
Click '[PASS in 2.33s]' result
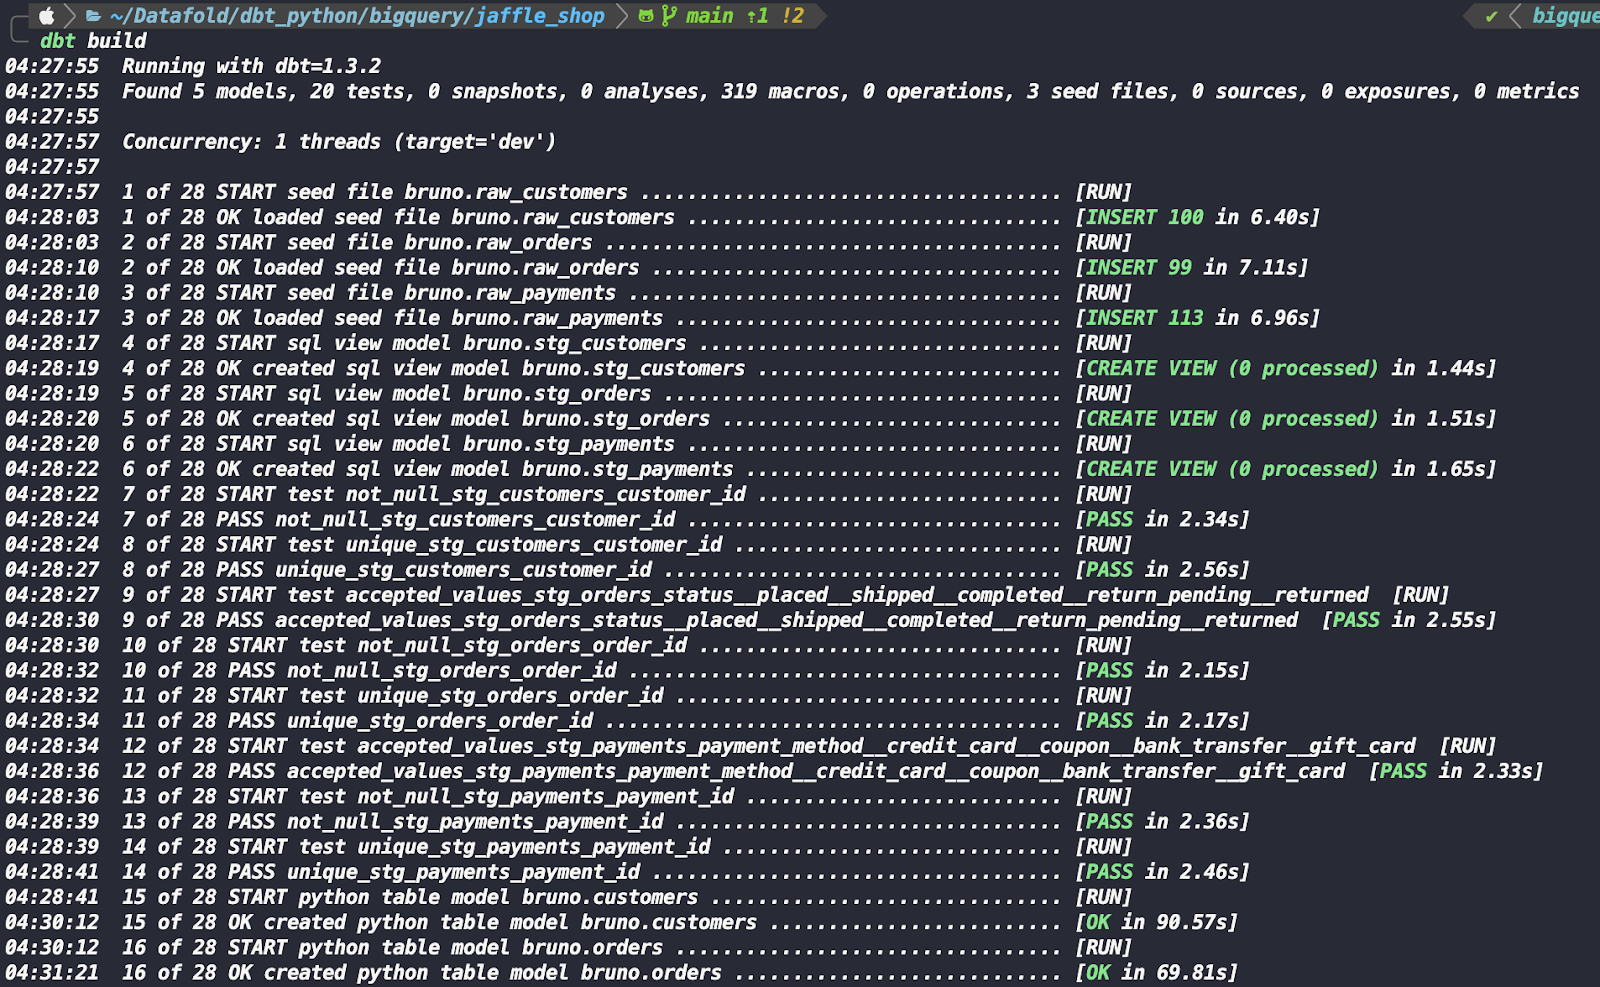coord(1456,771)
